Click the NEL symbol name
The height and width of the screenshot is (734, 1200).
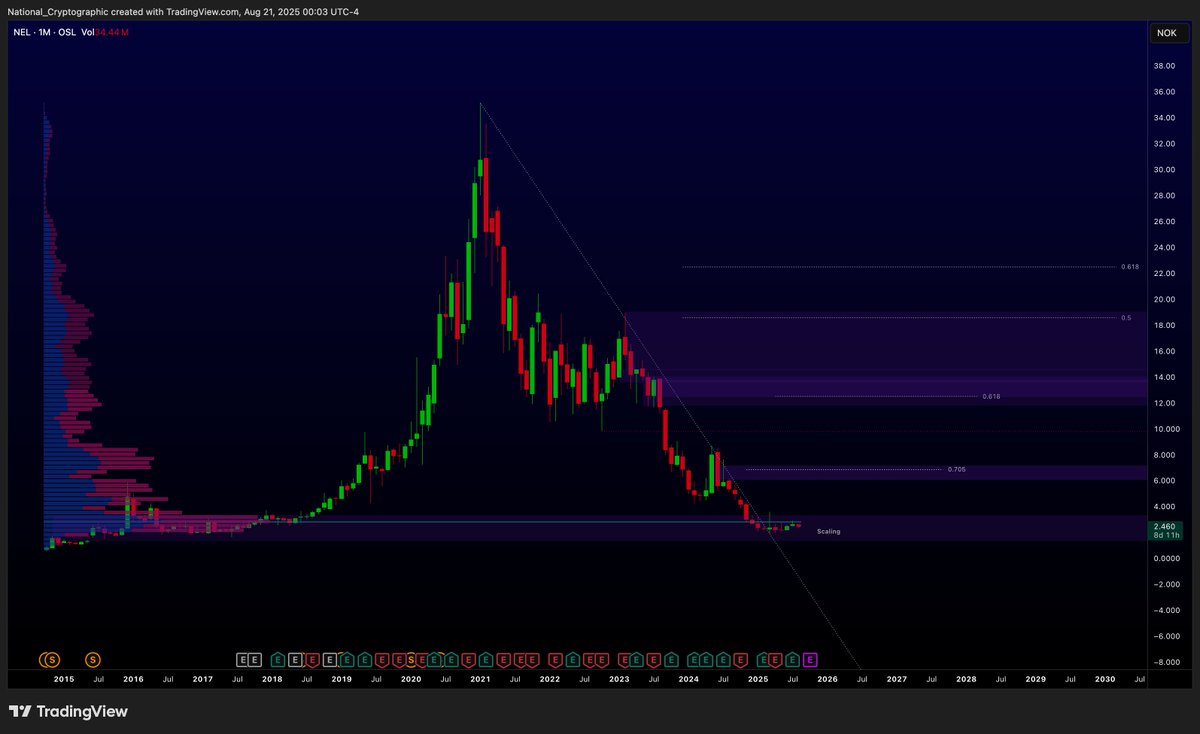23,33
